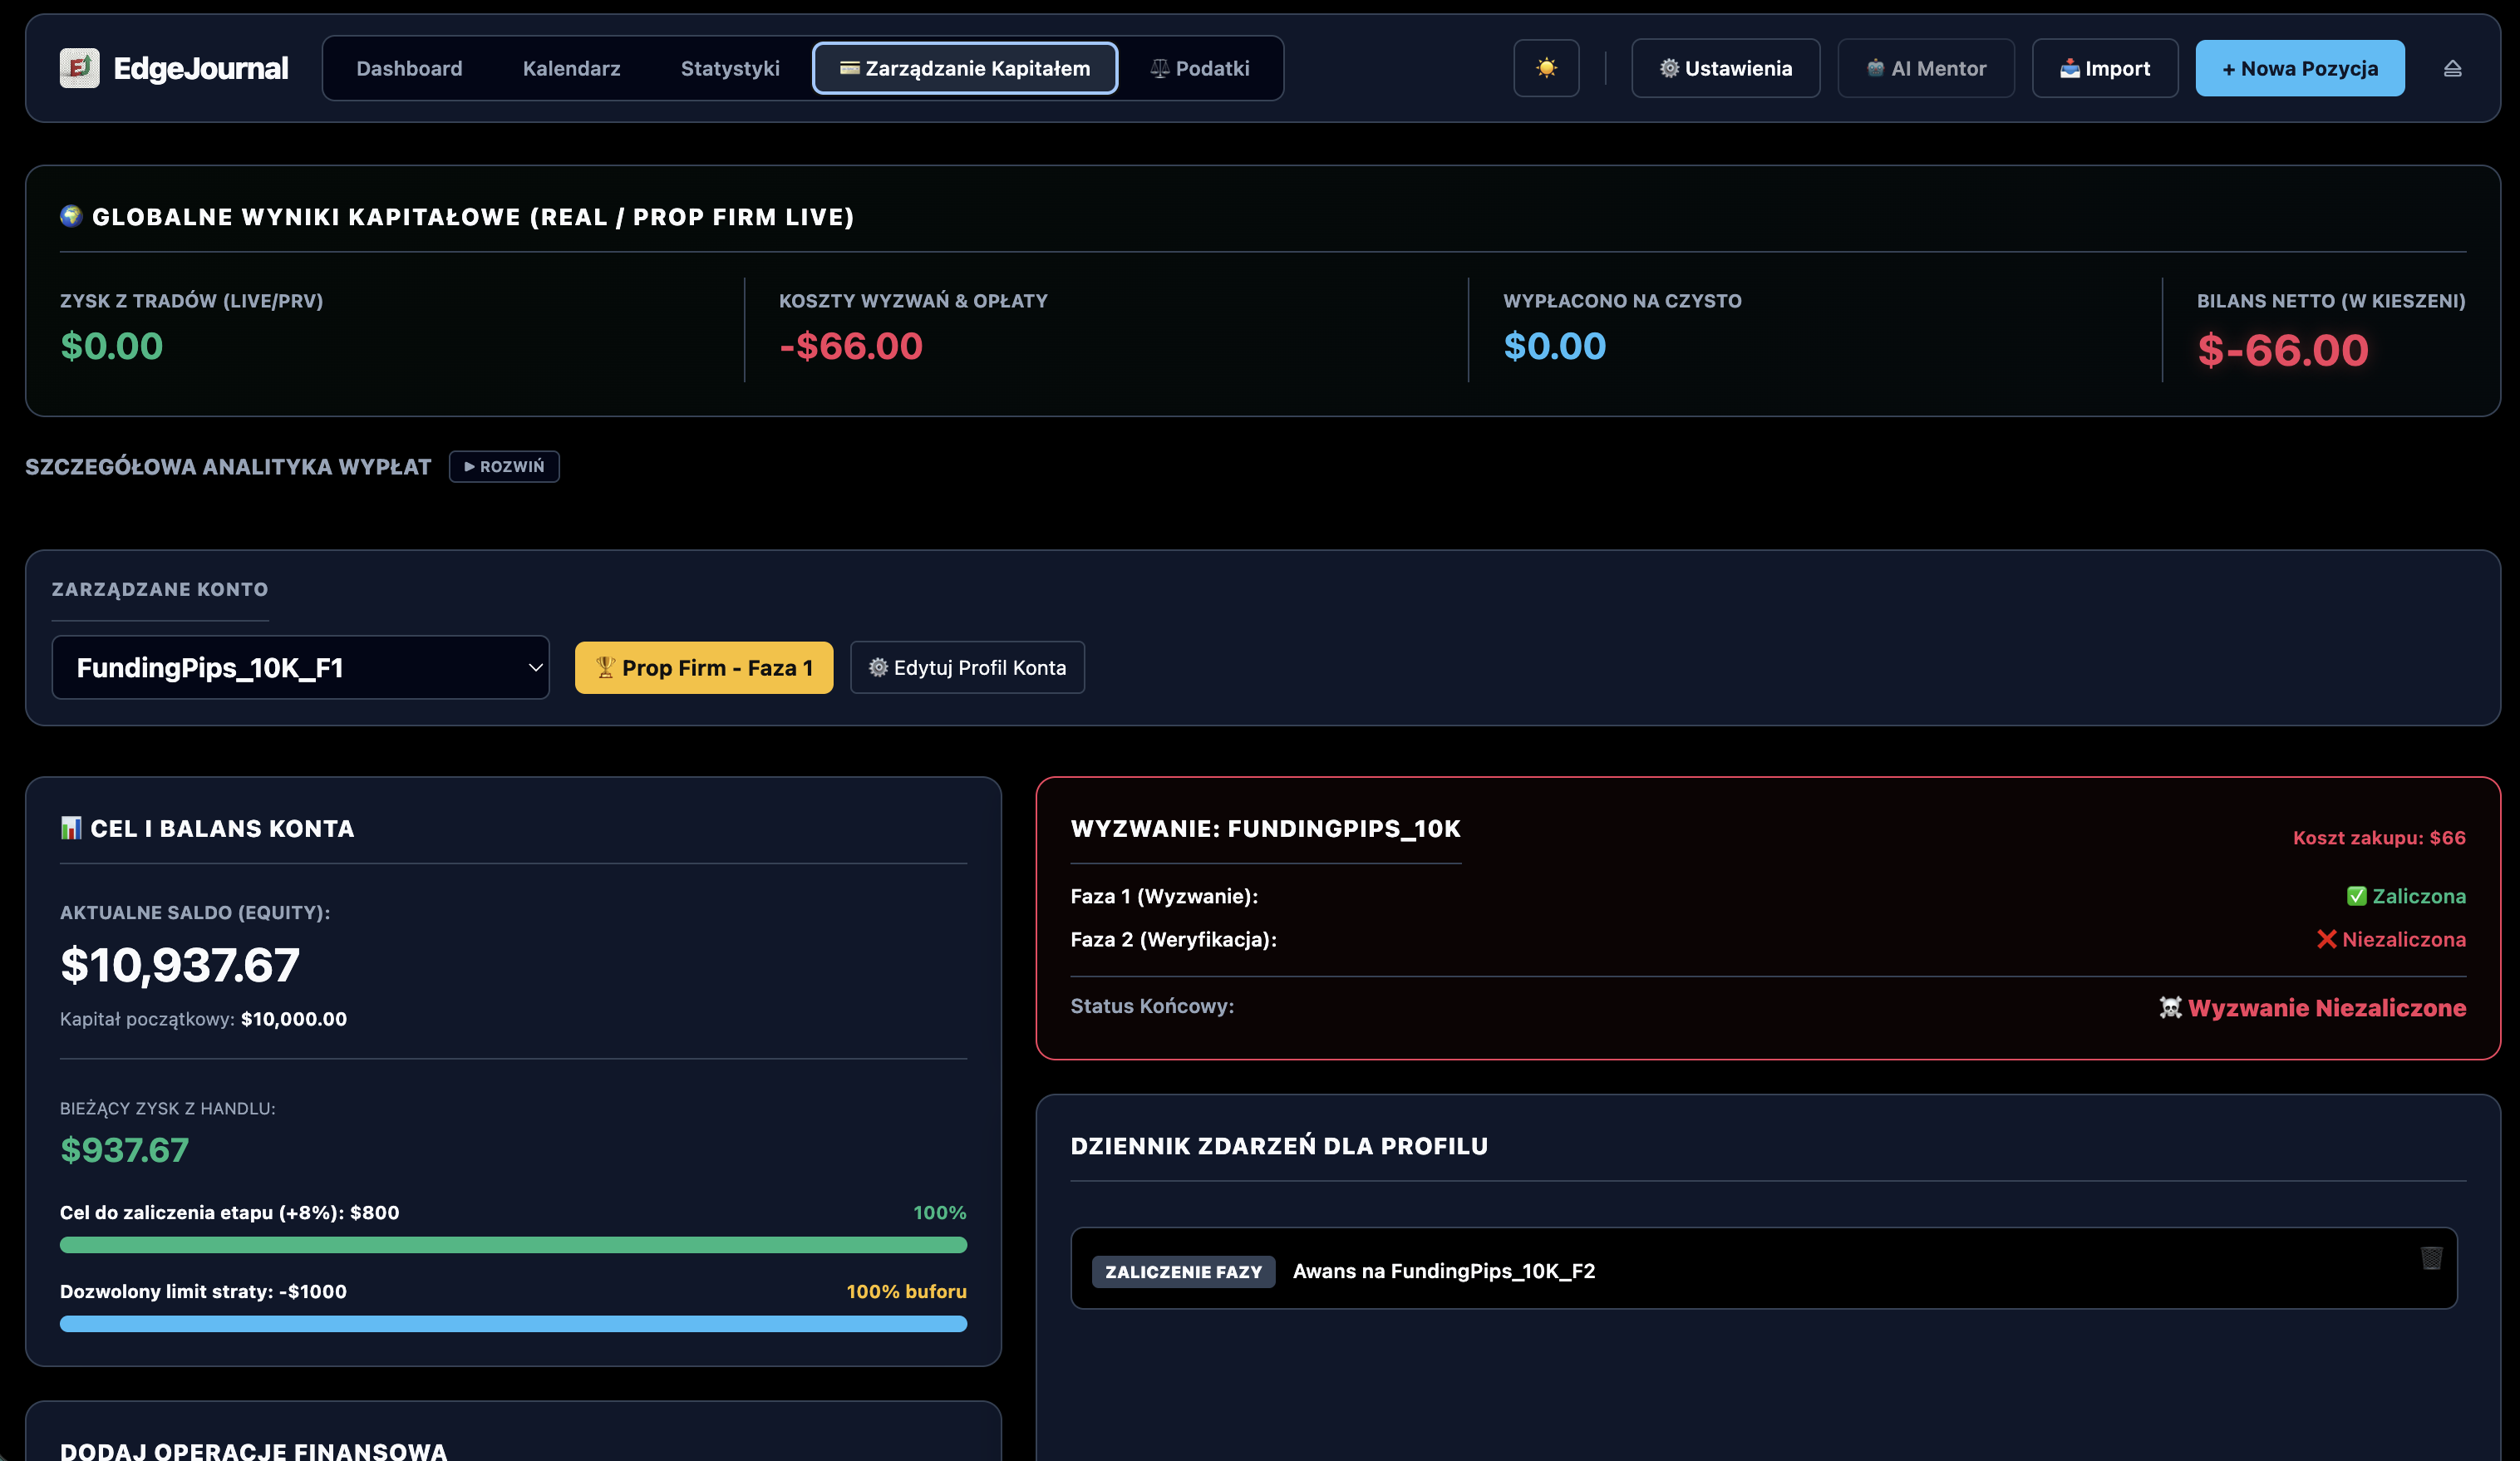The height and width of the screenshot is (1461, 2520).
Task: Toggle light theme with sun icon
Action: click(x=1546, y=68)
